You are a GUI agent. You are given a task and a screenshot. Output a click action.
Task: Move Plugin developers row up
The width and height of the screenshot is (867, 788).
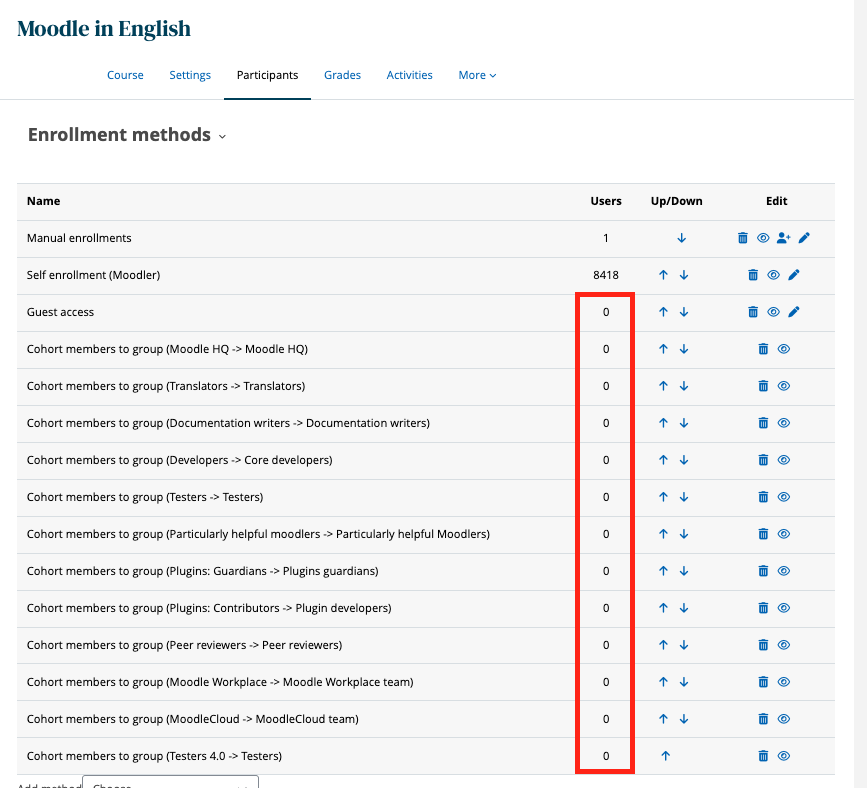[664, 608]
